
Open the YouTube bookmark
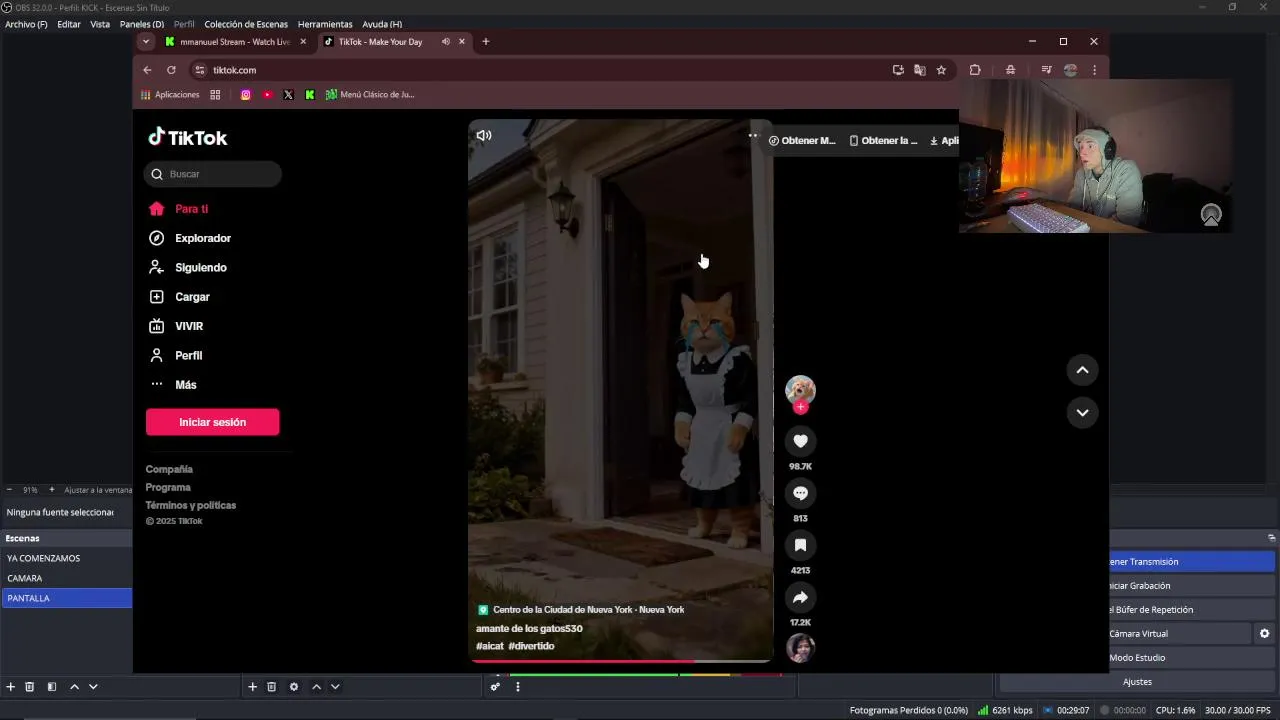pos(268,95)
